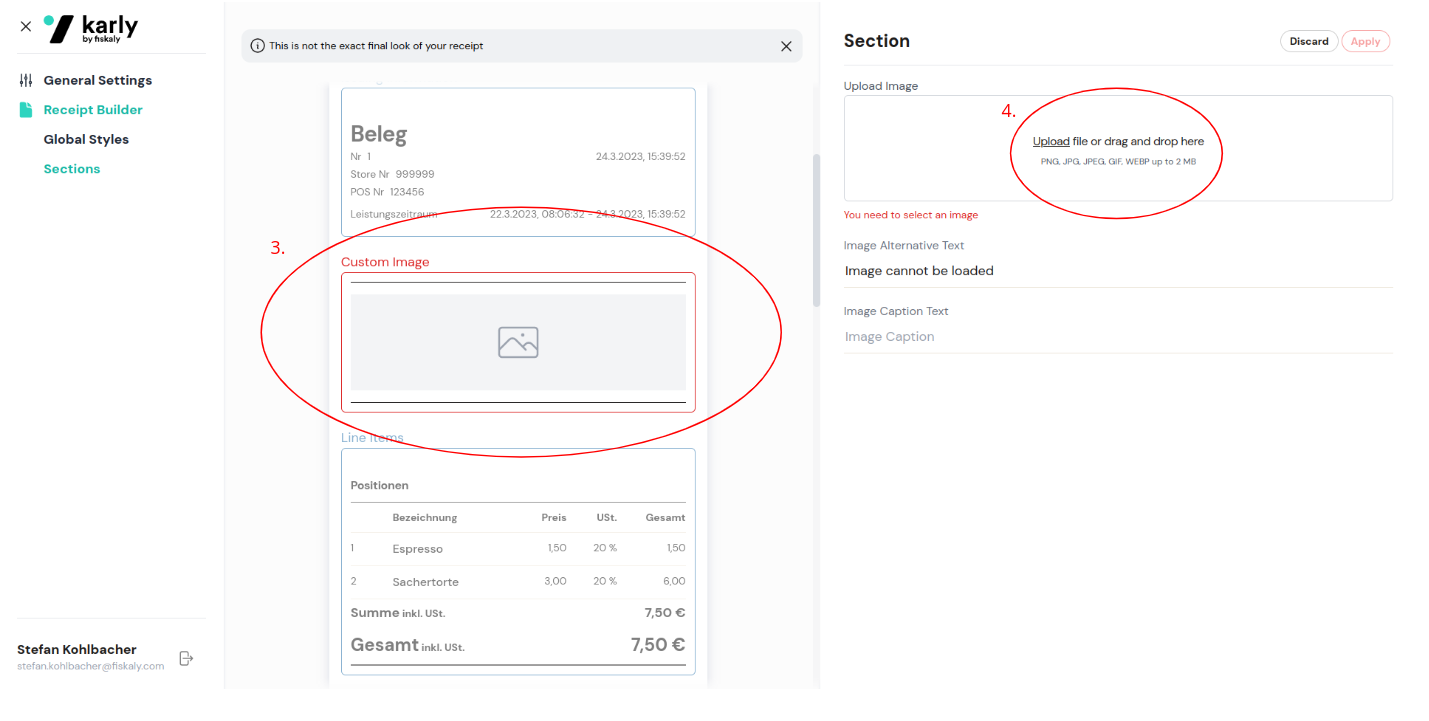Select General Settings in the sidebar

pos(97,80)
